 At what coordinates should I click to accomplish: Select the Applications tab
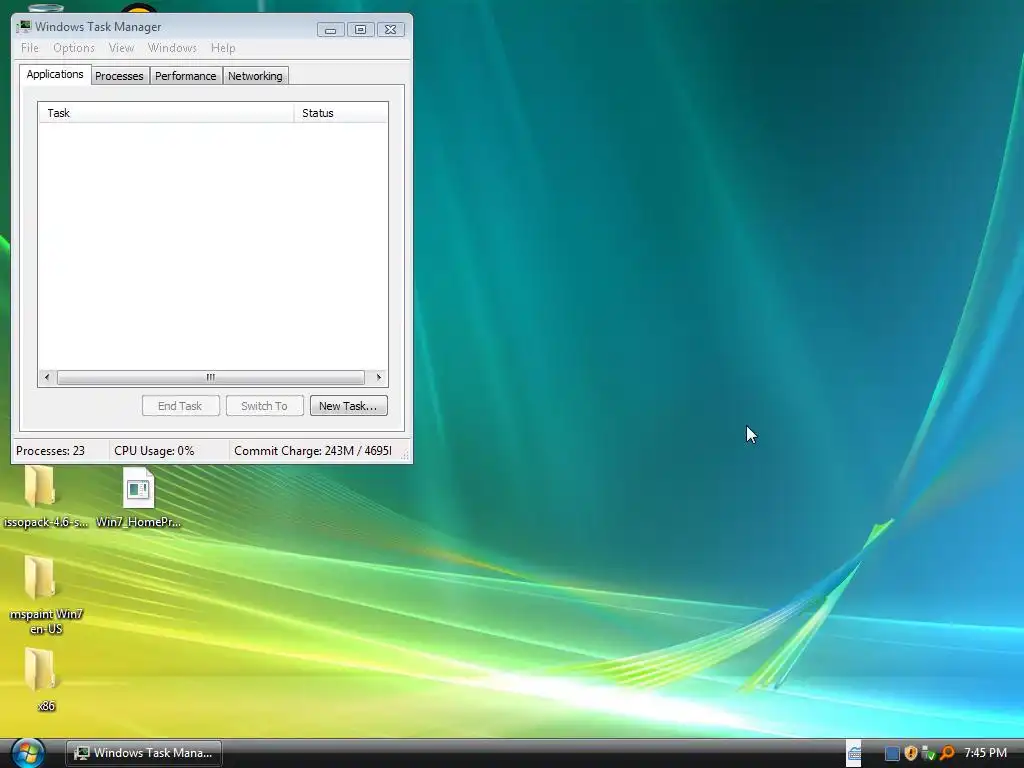[x=55, y=74]
